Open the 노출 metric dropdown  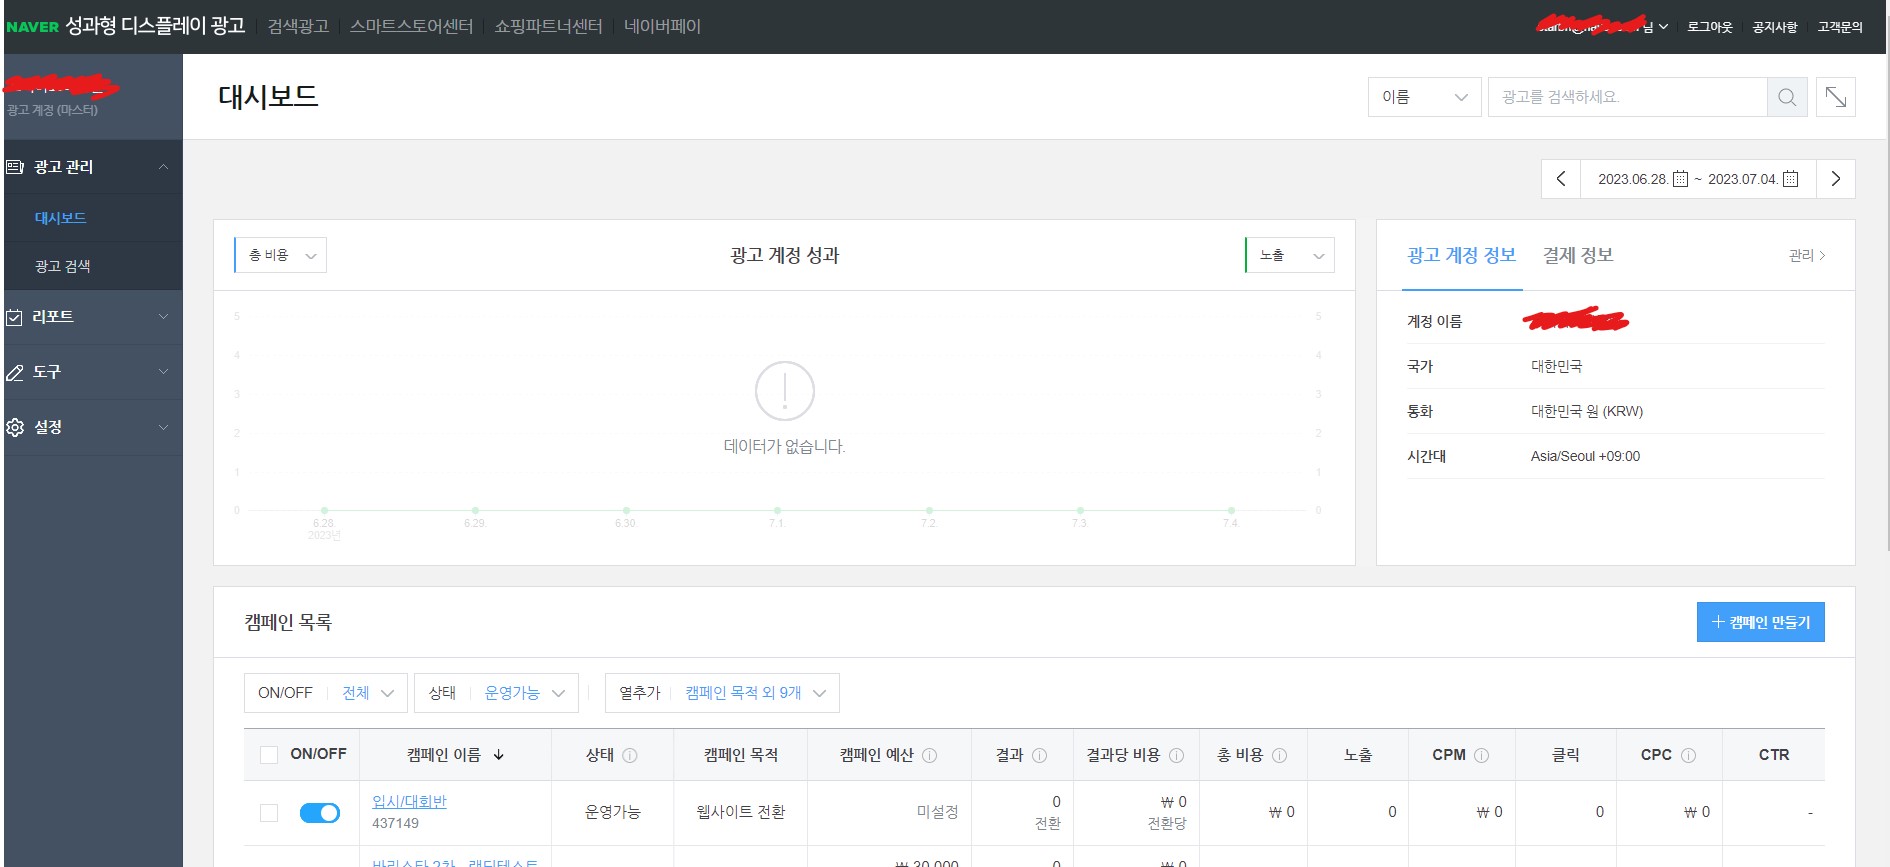[1290, 255]
